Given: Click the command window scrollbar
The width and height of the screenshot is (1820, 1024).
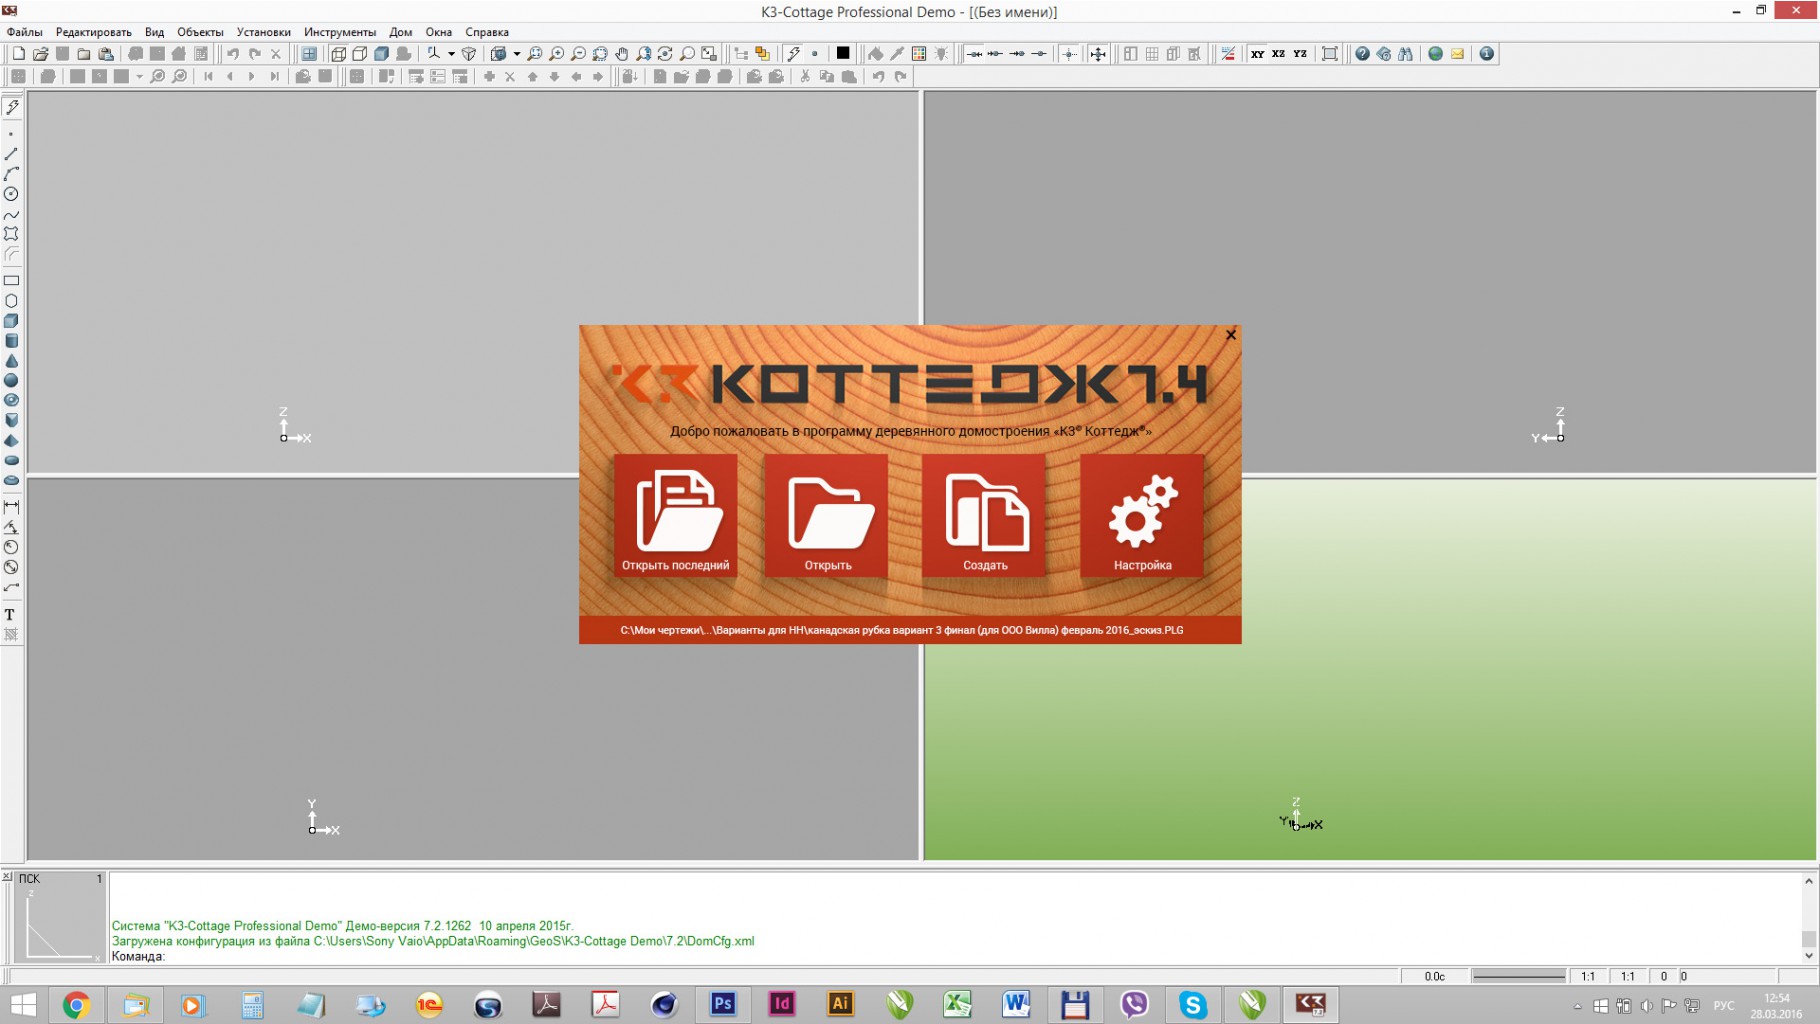Looking at the screenshot, I should point(1808,918).
